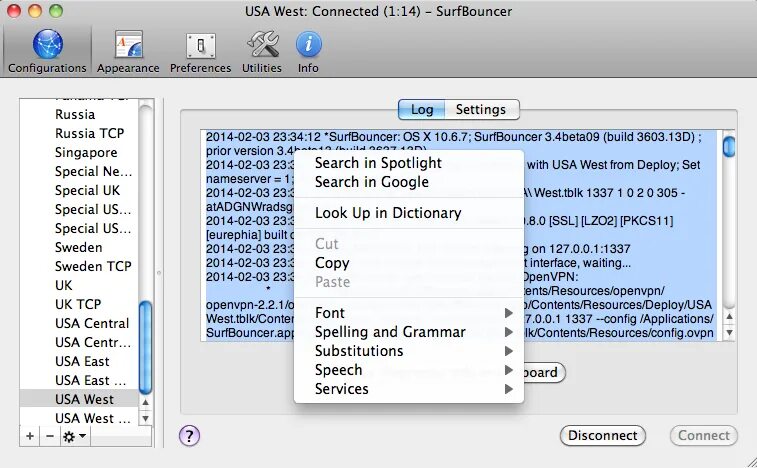Image resolution: width=757 pixels, height=468 pixels.
Task: Expand the Font submenu
Action: (408, 313)
